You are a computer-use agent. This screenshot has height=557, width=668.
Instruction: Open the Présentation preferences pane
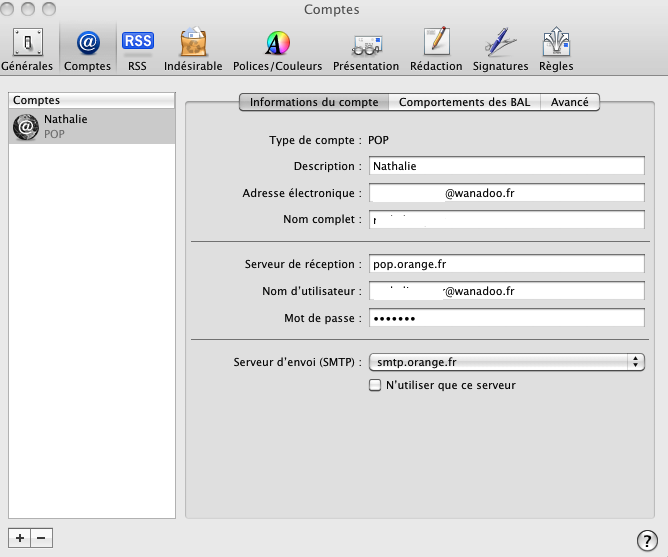tap(365, 49)
